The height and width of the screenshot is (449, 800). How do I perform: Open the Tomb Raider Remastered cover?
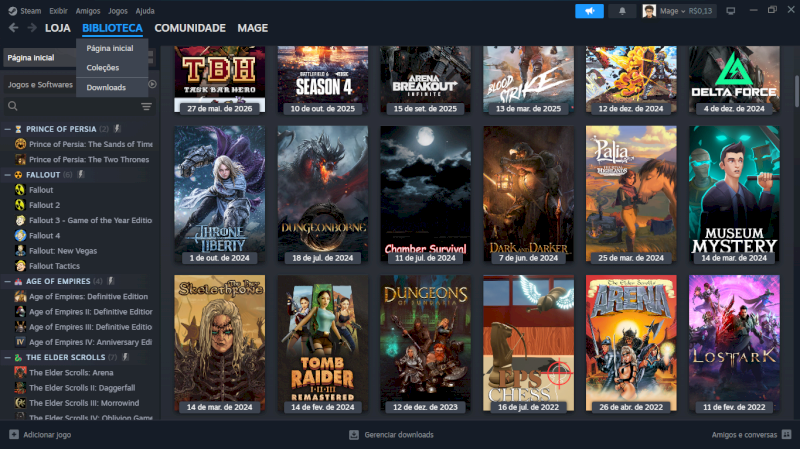322,343
